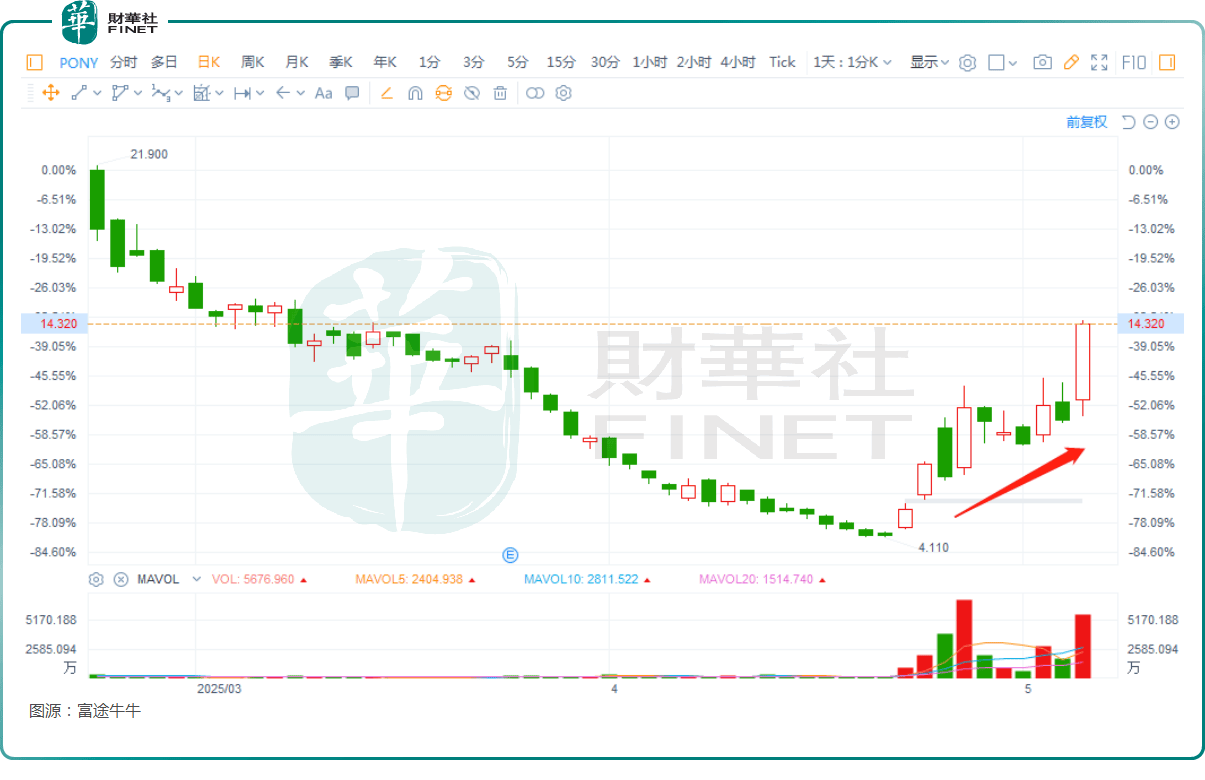Click the PONY ticker symbol
The image size is (1205, 780).
[x=79, y=62]
